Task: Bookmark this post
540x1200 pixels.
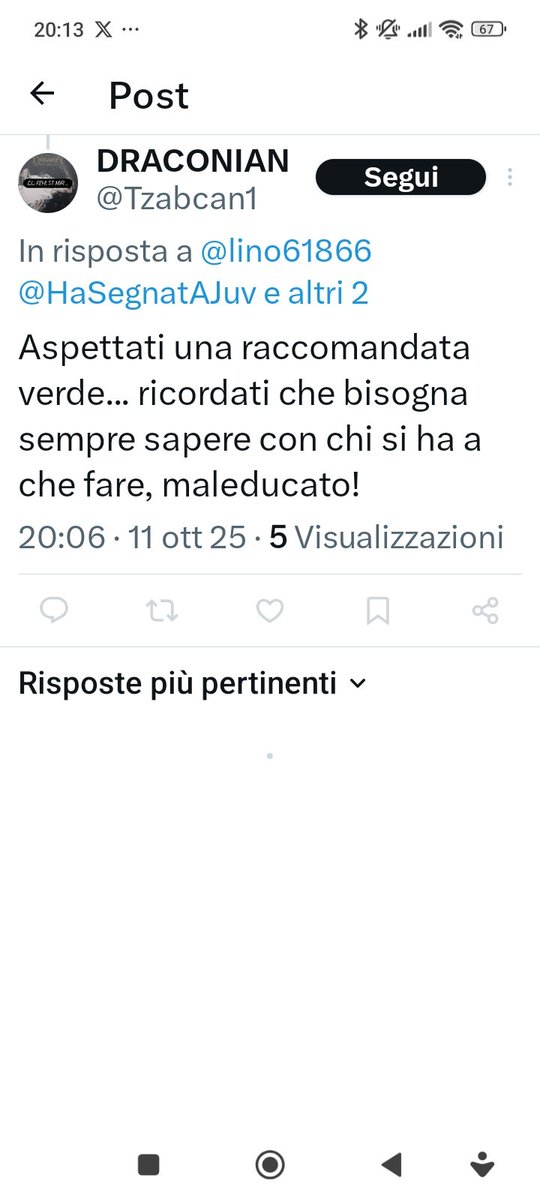Action: [x=377, y=610]
